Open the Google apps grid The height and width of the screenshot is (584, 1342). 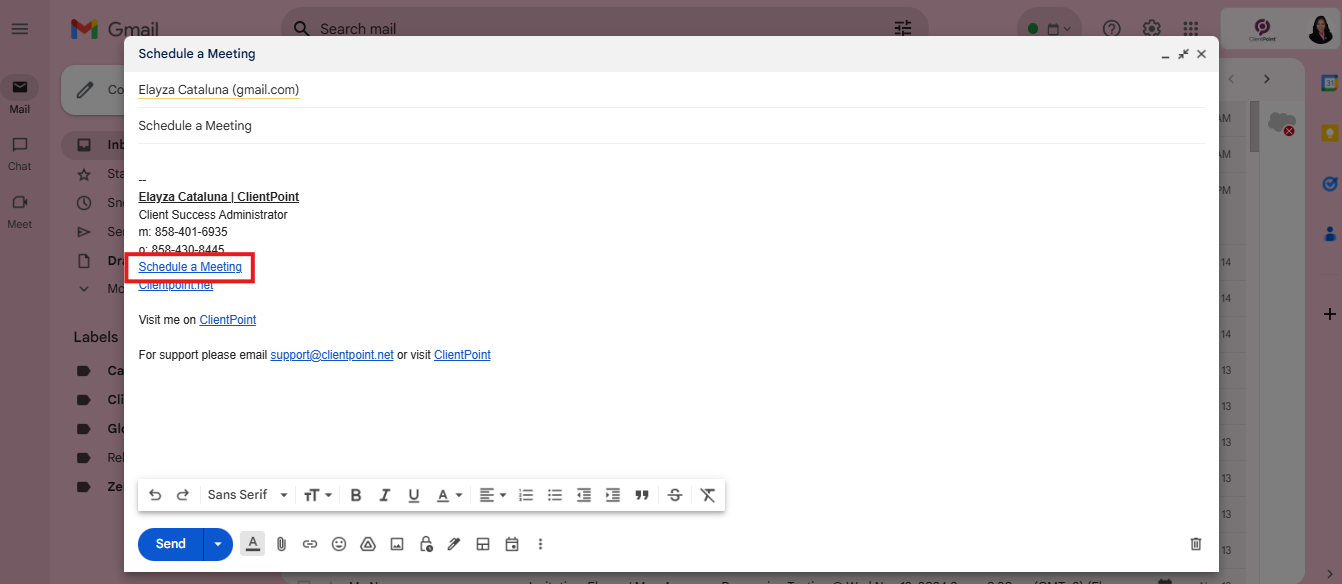(1191, 29)
